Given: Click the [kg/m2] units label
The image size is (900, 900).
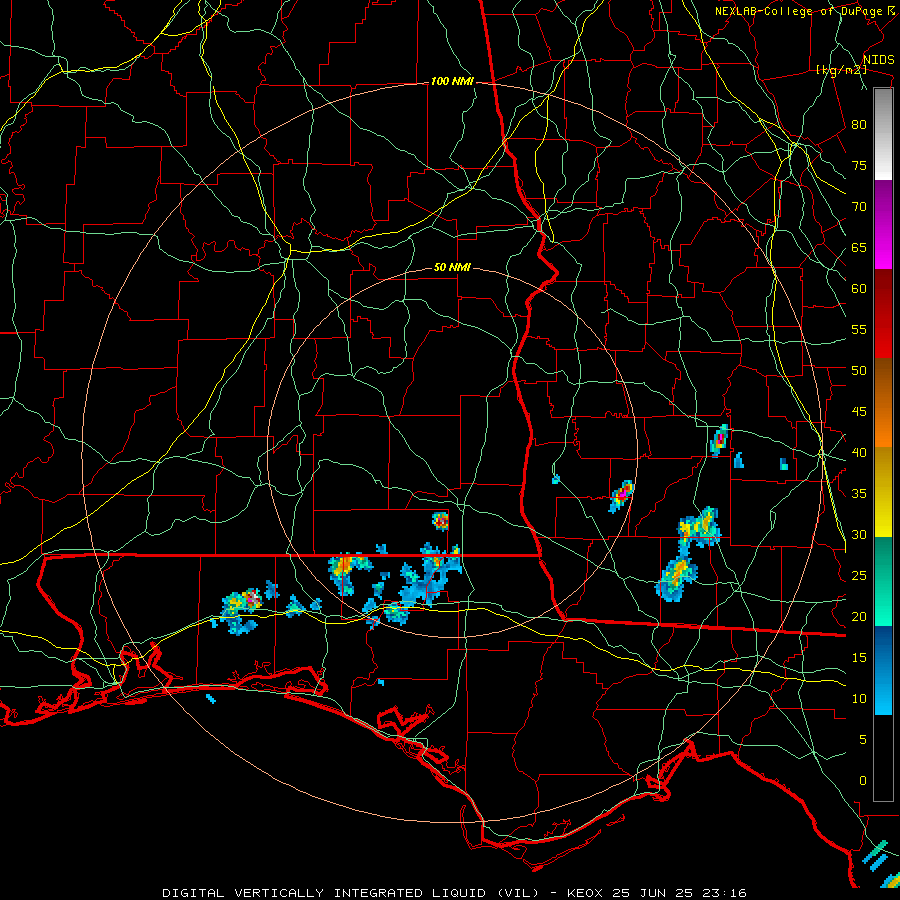Looking at the screenshot, I should pyautogui.click(x=841, y=71).
